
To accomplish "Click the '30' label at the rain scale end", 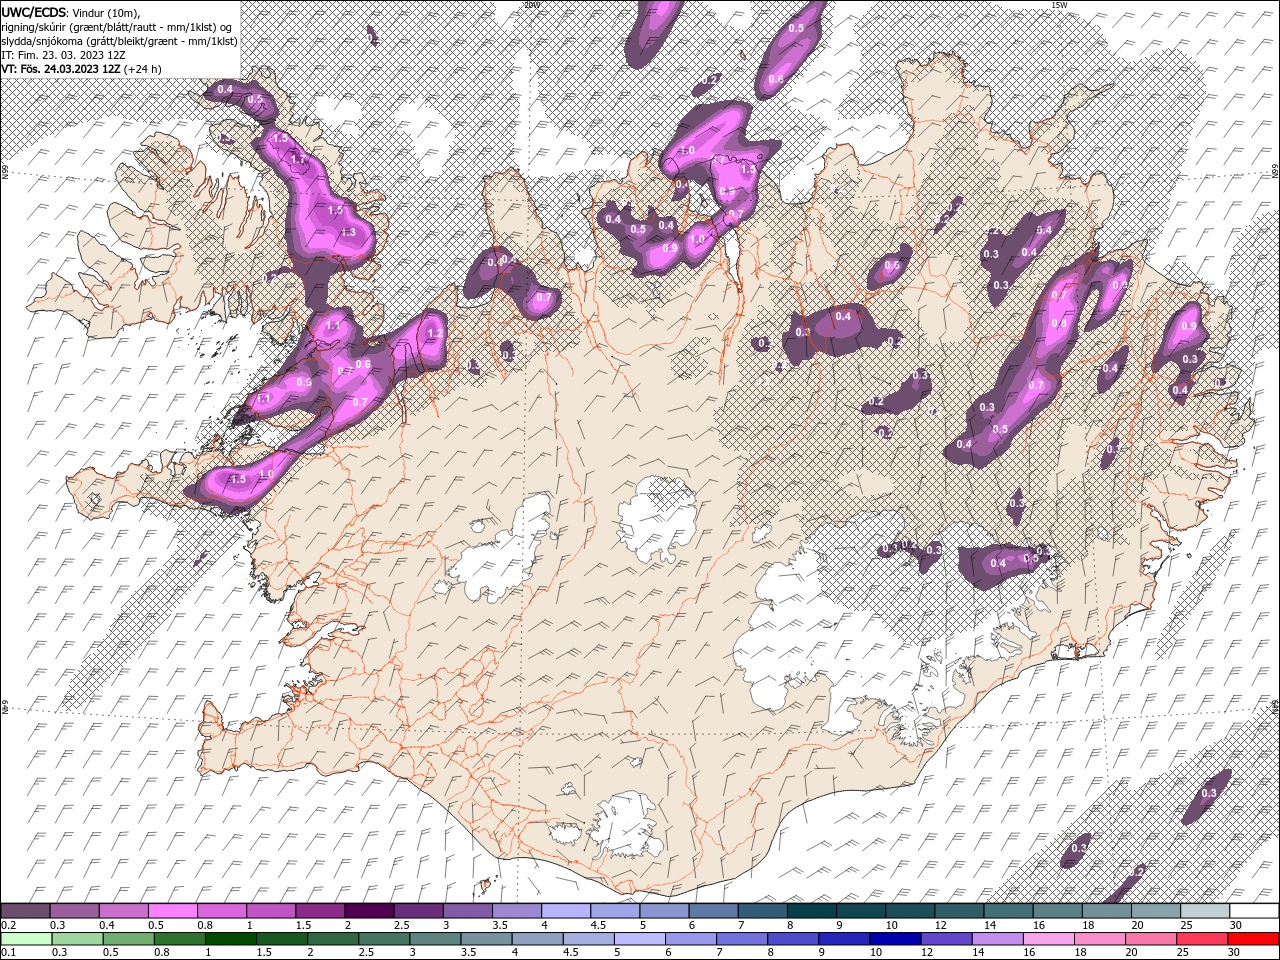I will (1235, 953).
